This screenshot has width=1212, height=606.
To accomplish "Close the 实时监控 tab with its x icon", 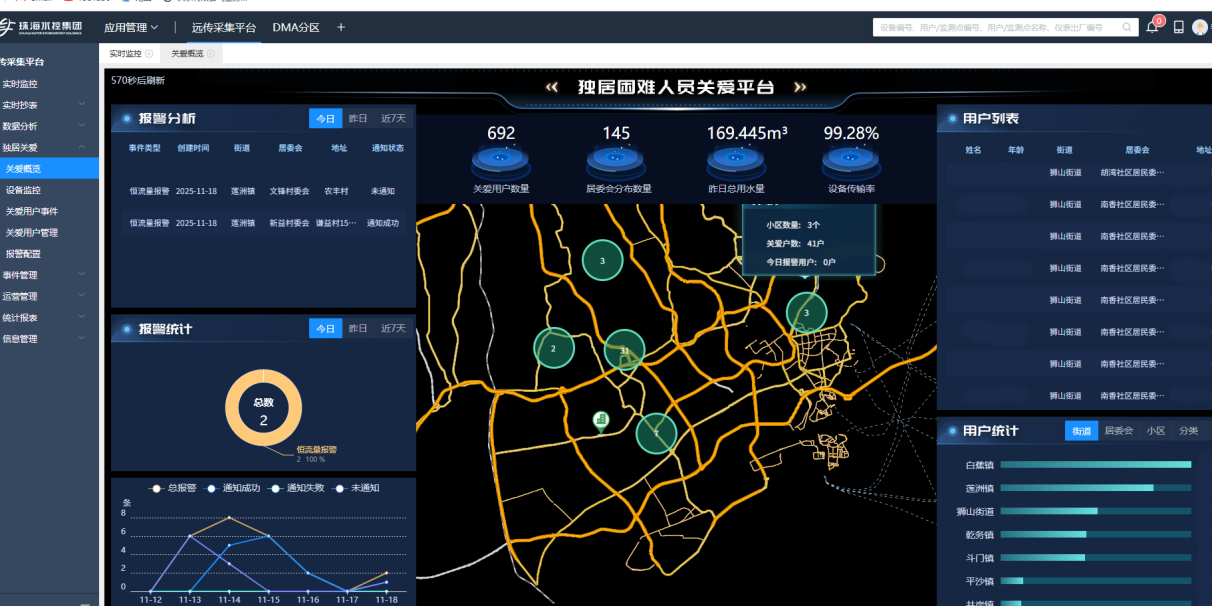I will (150, 54).
